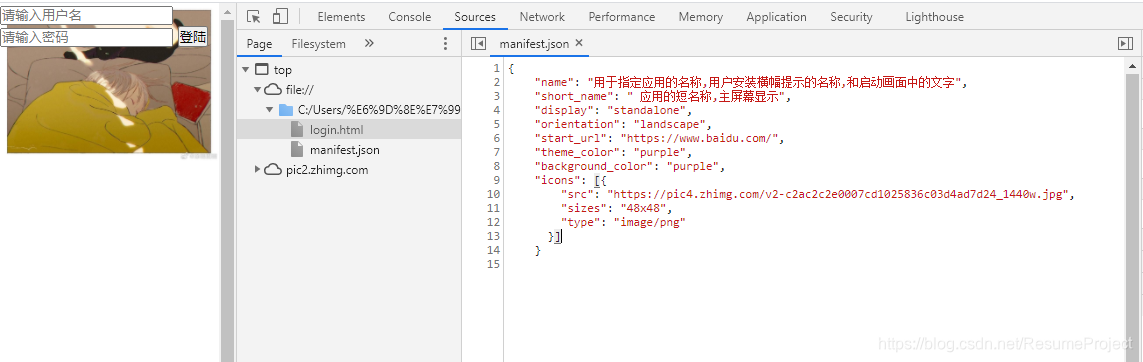This screenshot has height=362, width=1143.
Task: Click line number 10 in the gutter
Action: click(x=494, y=194)
